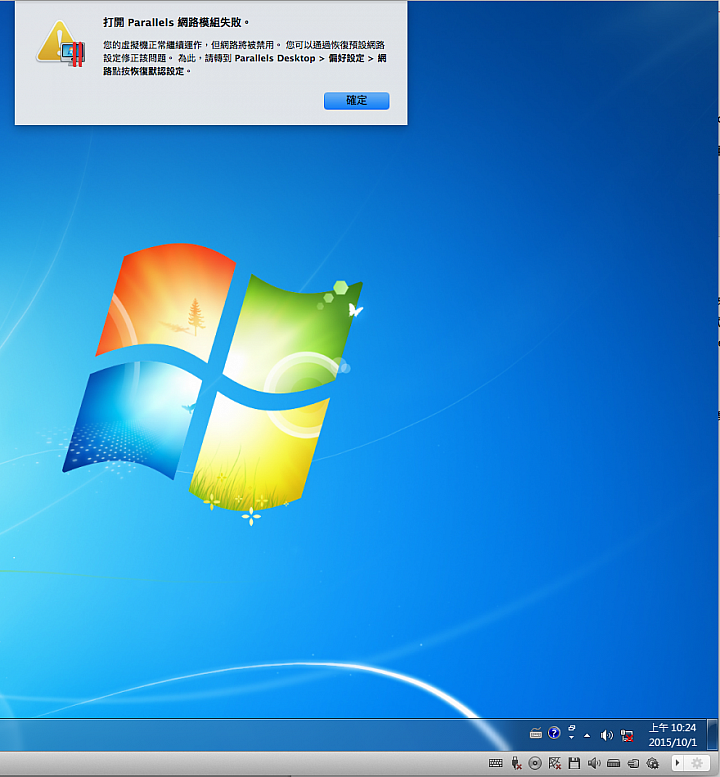Click the Parallels USB device status icon
This screenshot has width=720, height=777.
pyautogui.click(x=516, y=763)
